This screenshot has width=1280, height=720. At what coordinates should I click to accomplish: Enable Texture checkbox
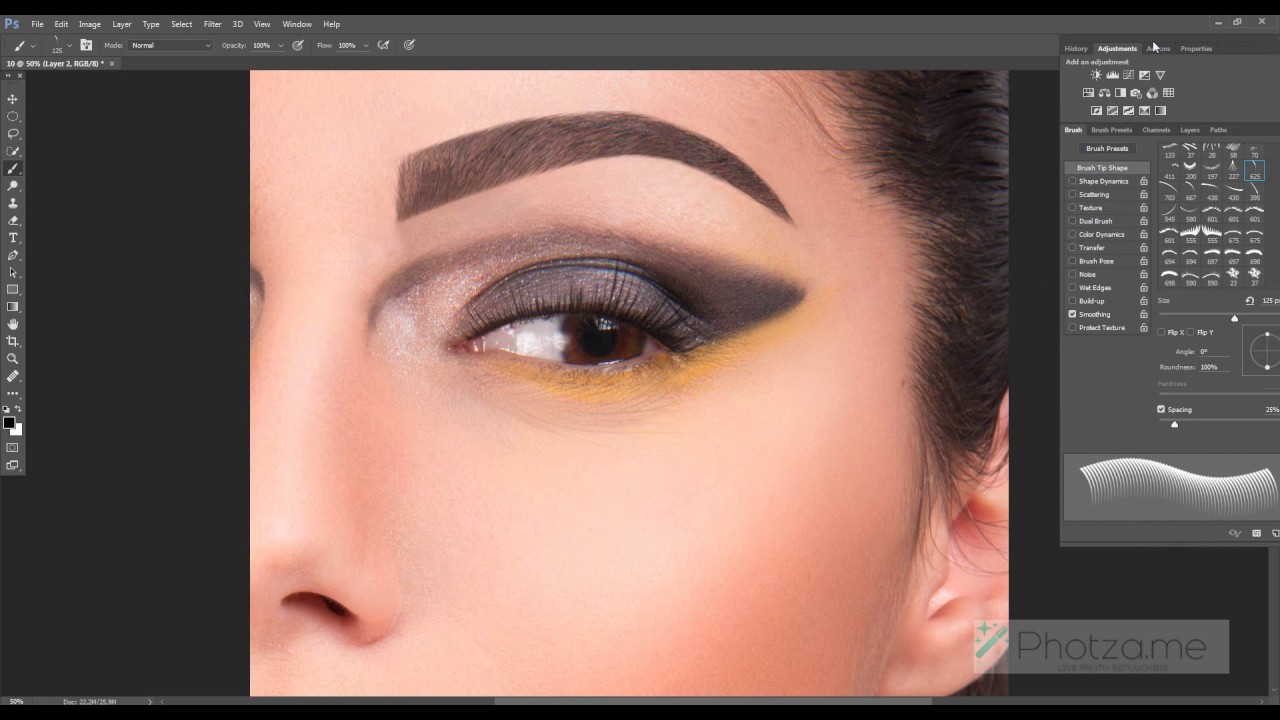(1073, 208)
